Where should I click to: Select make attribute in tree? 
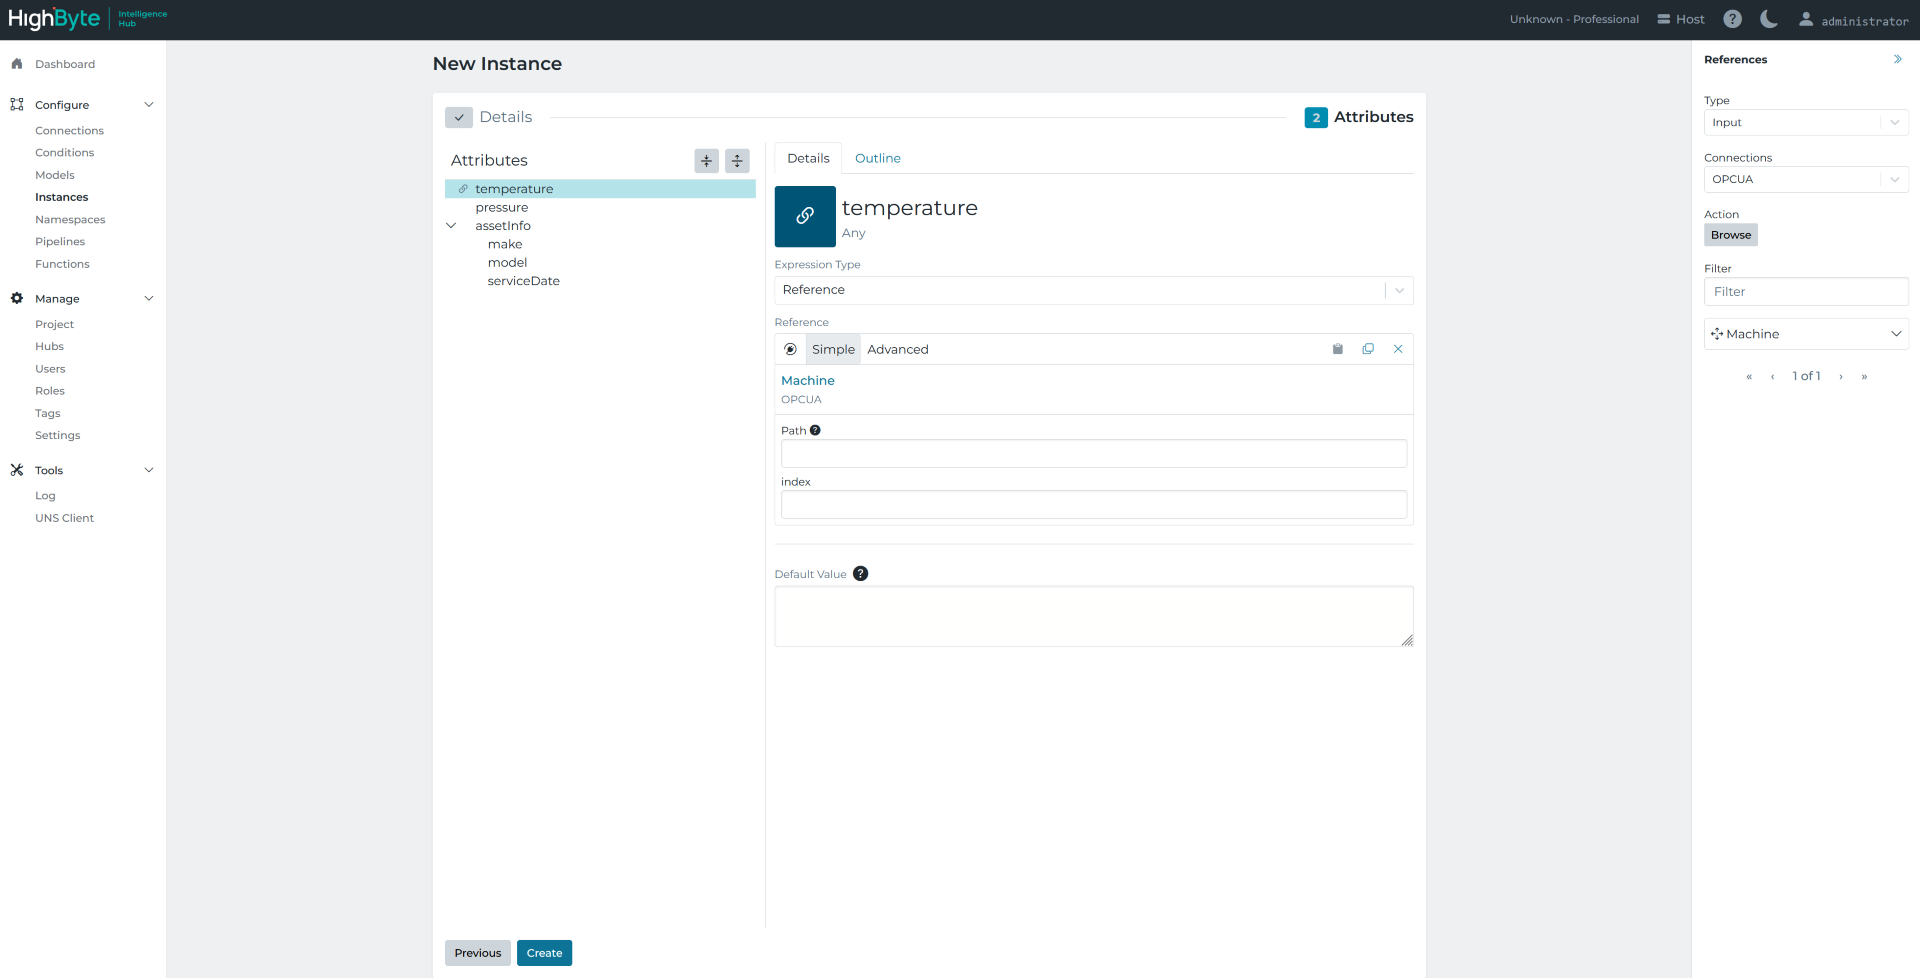(505, 244)
